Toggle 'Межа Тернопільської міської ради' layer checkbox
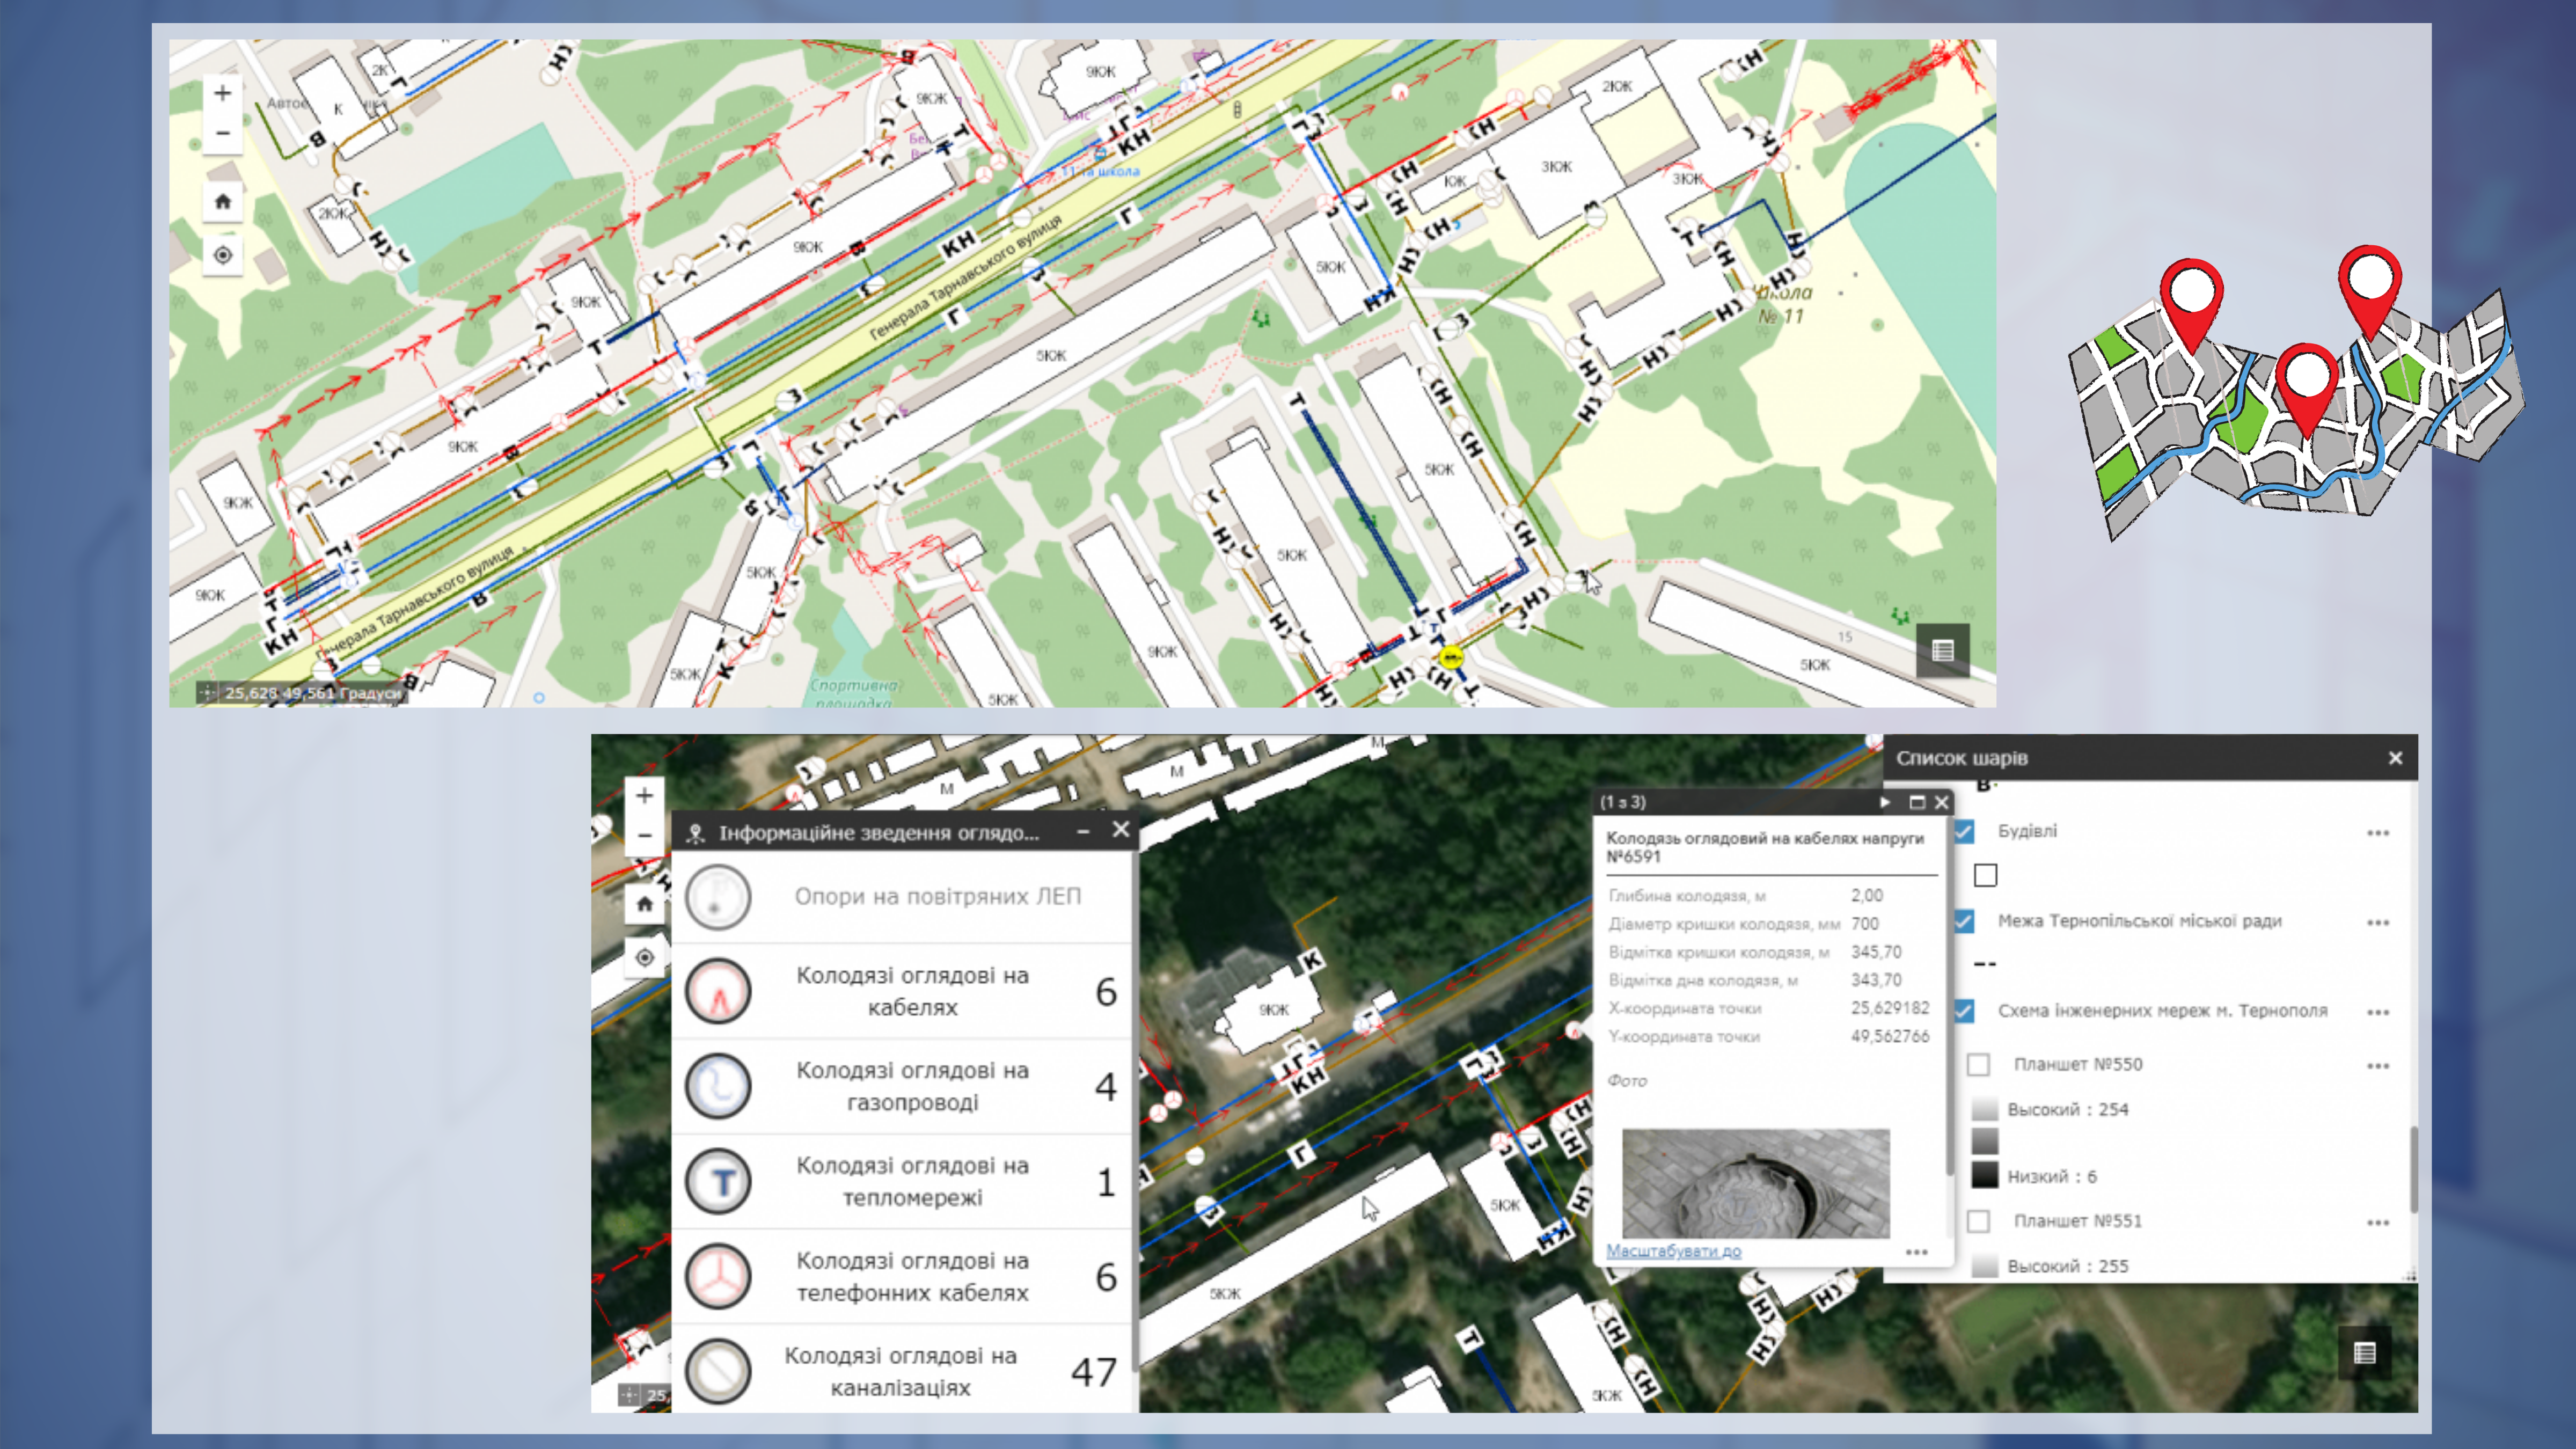Viewport: 2576px width, 1449px height. tap(1964, 921)
